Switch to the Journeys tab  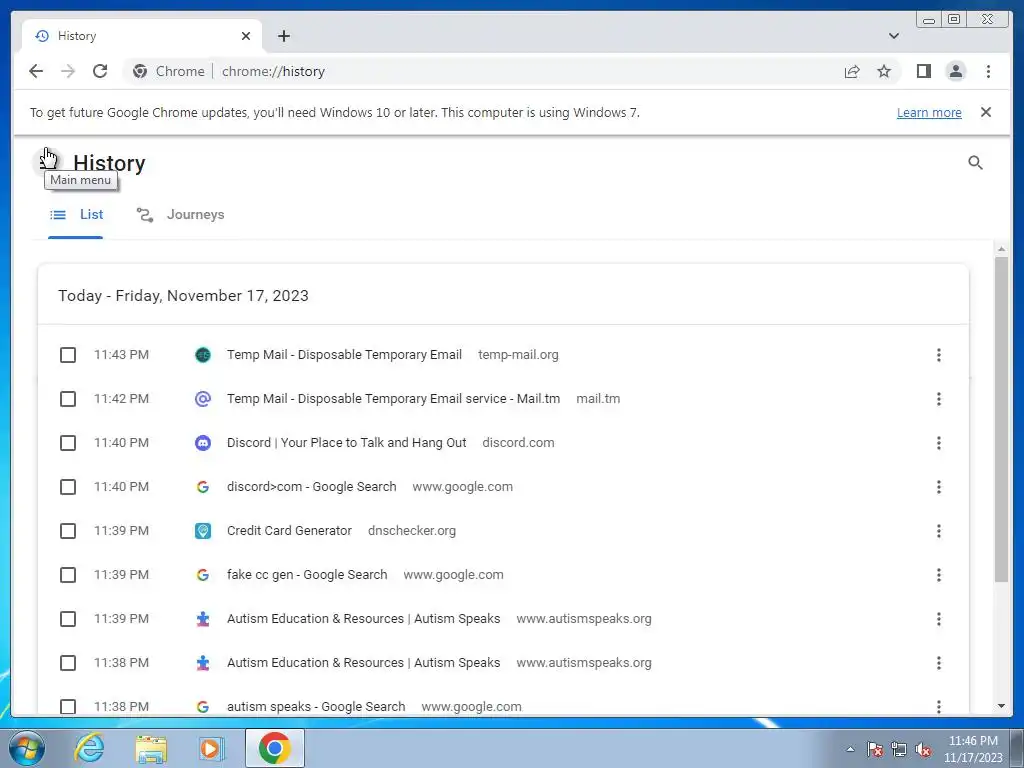180,215
